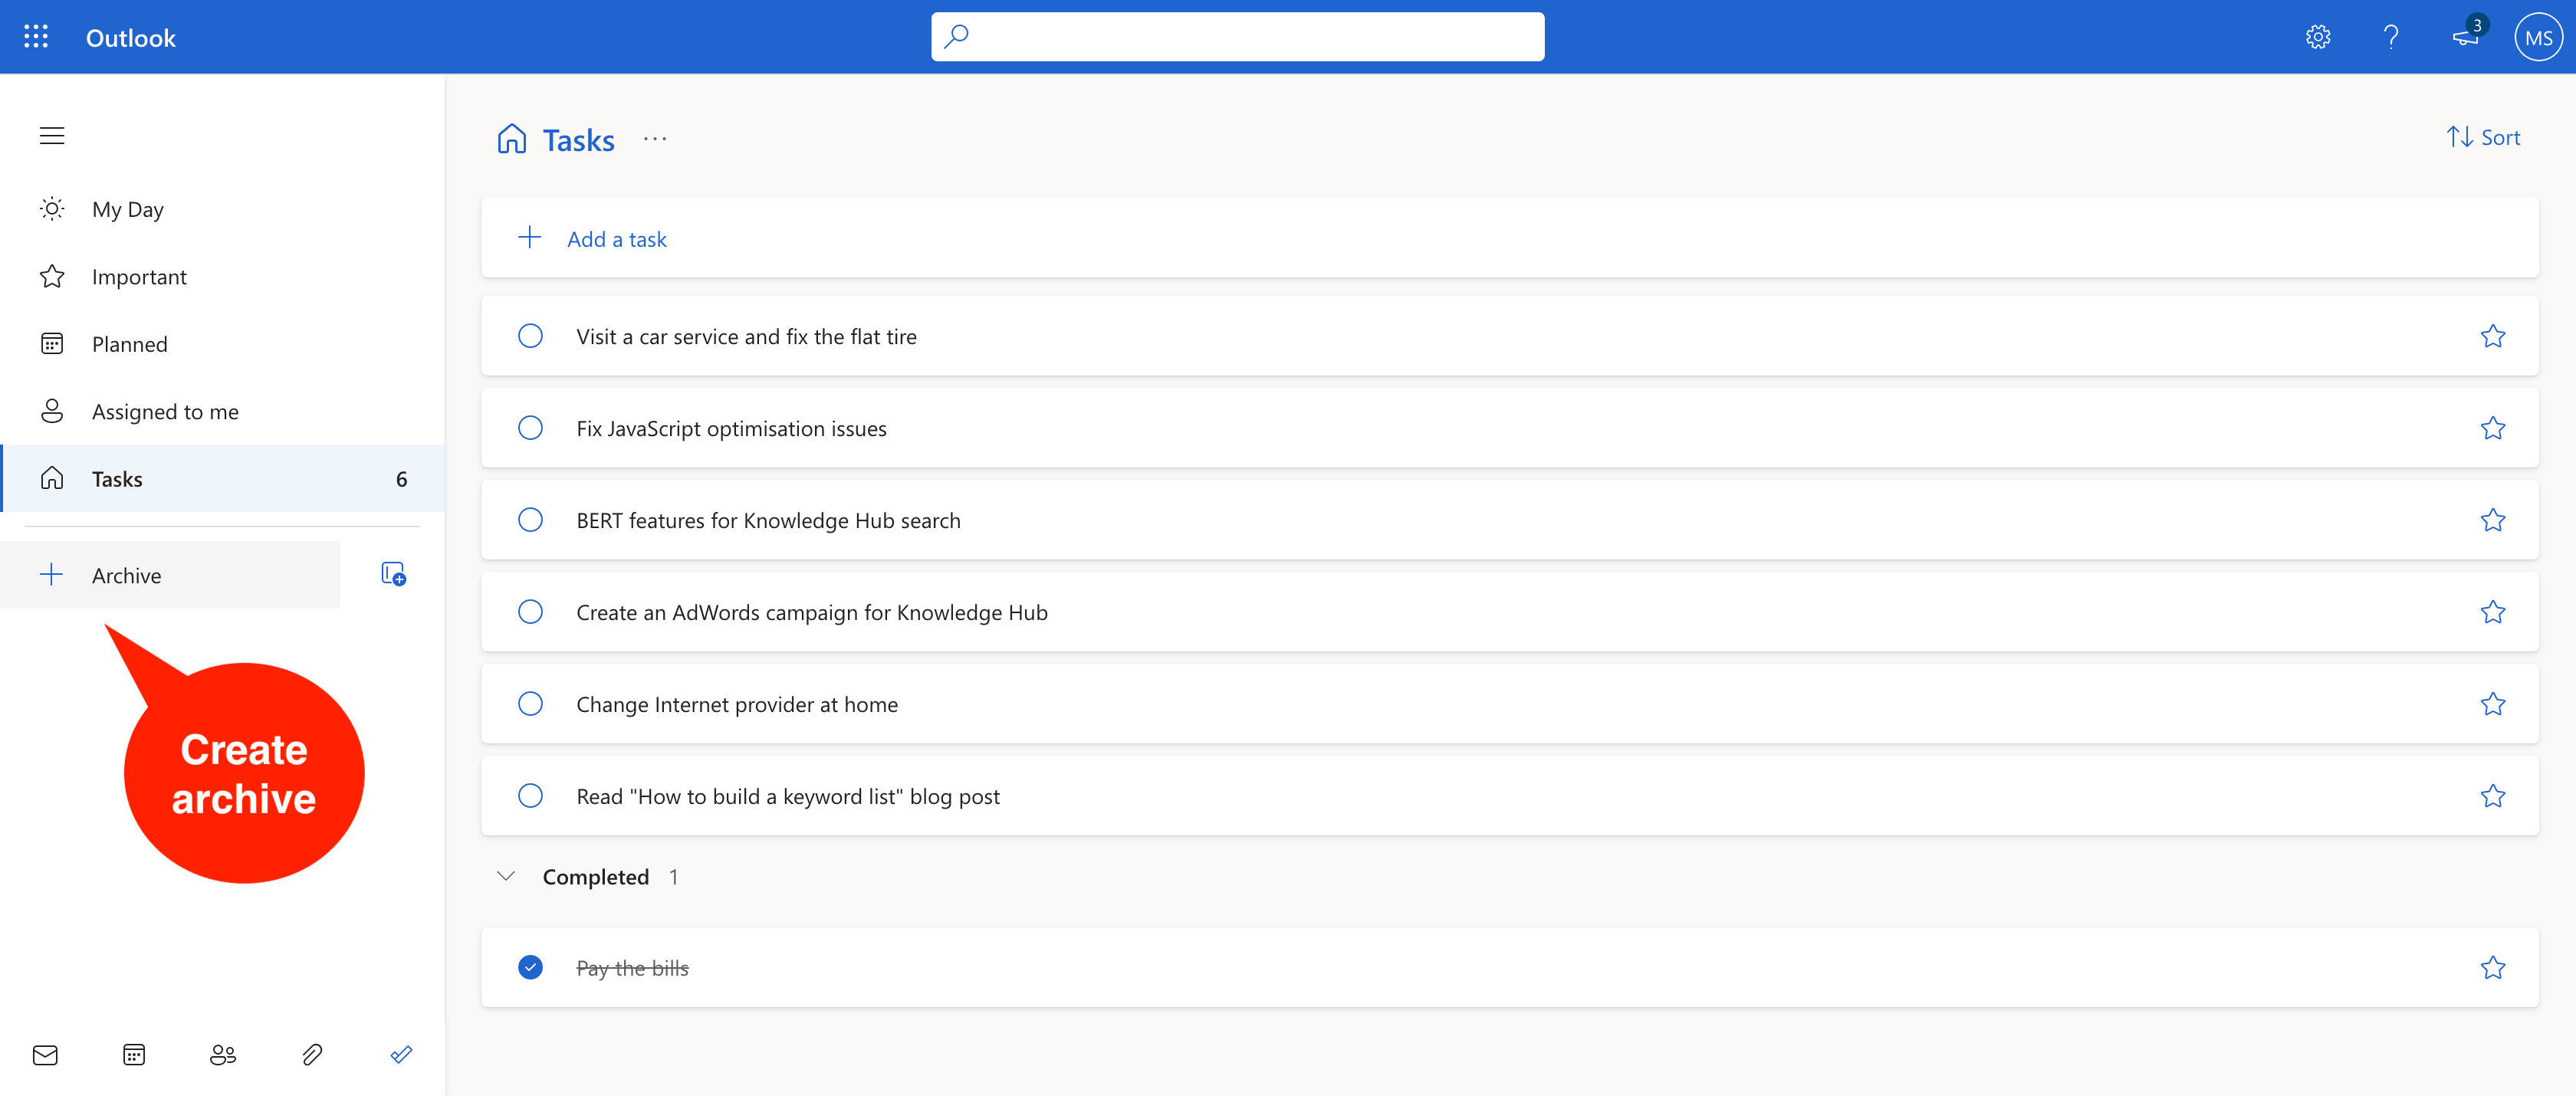Open the announcements megaphone with badge 3
The image size is (2576, 1096).
(2464, 37)
